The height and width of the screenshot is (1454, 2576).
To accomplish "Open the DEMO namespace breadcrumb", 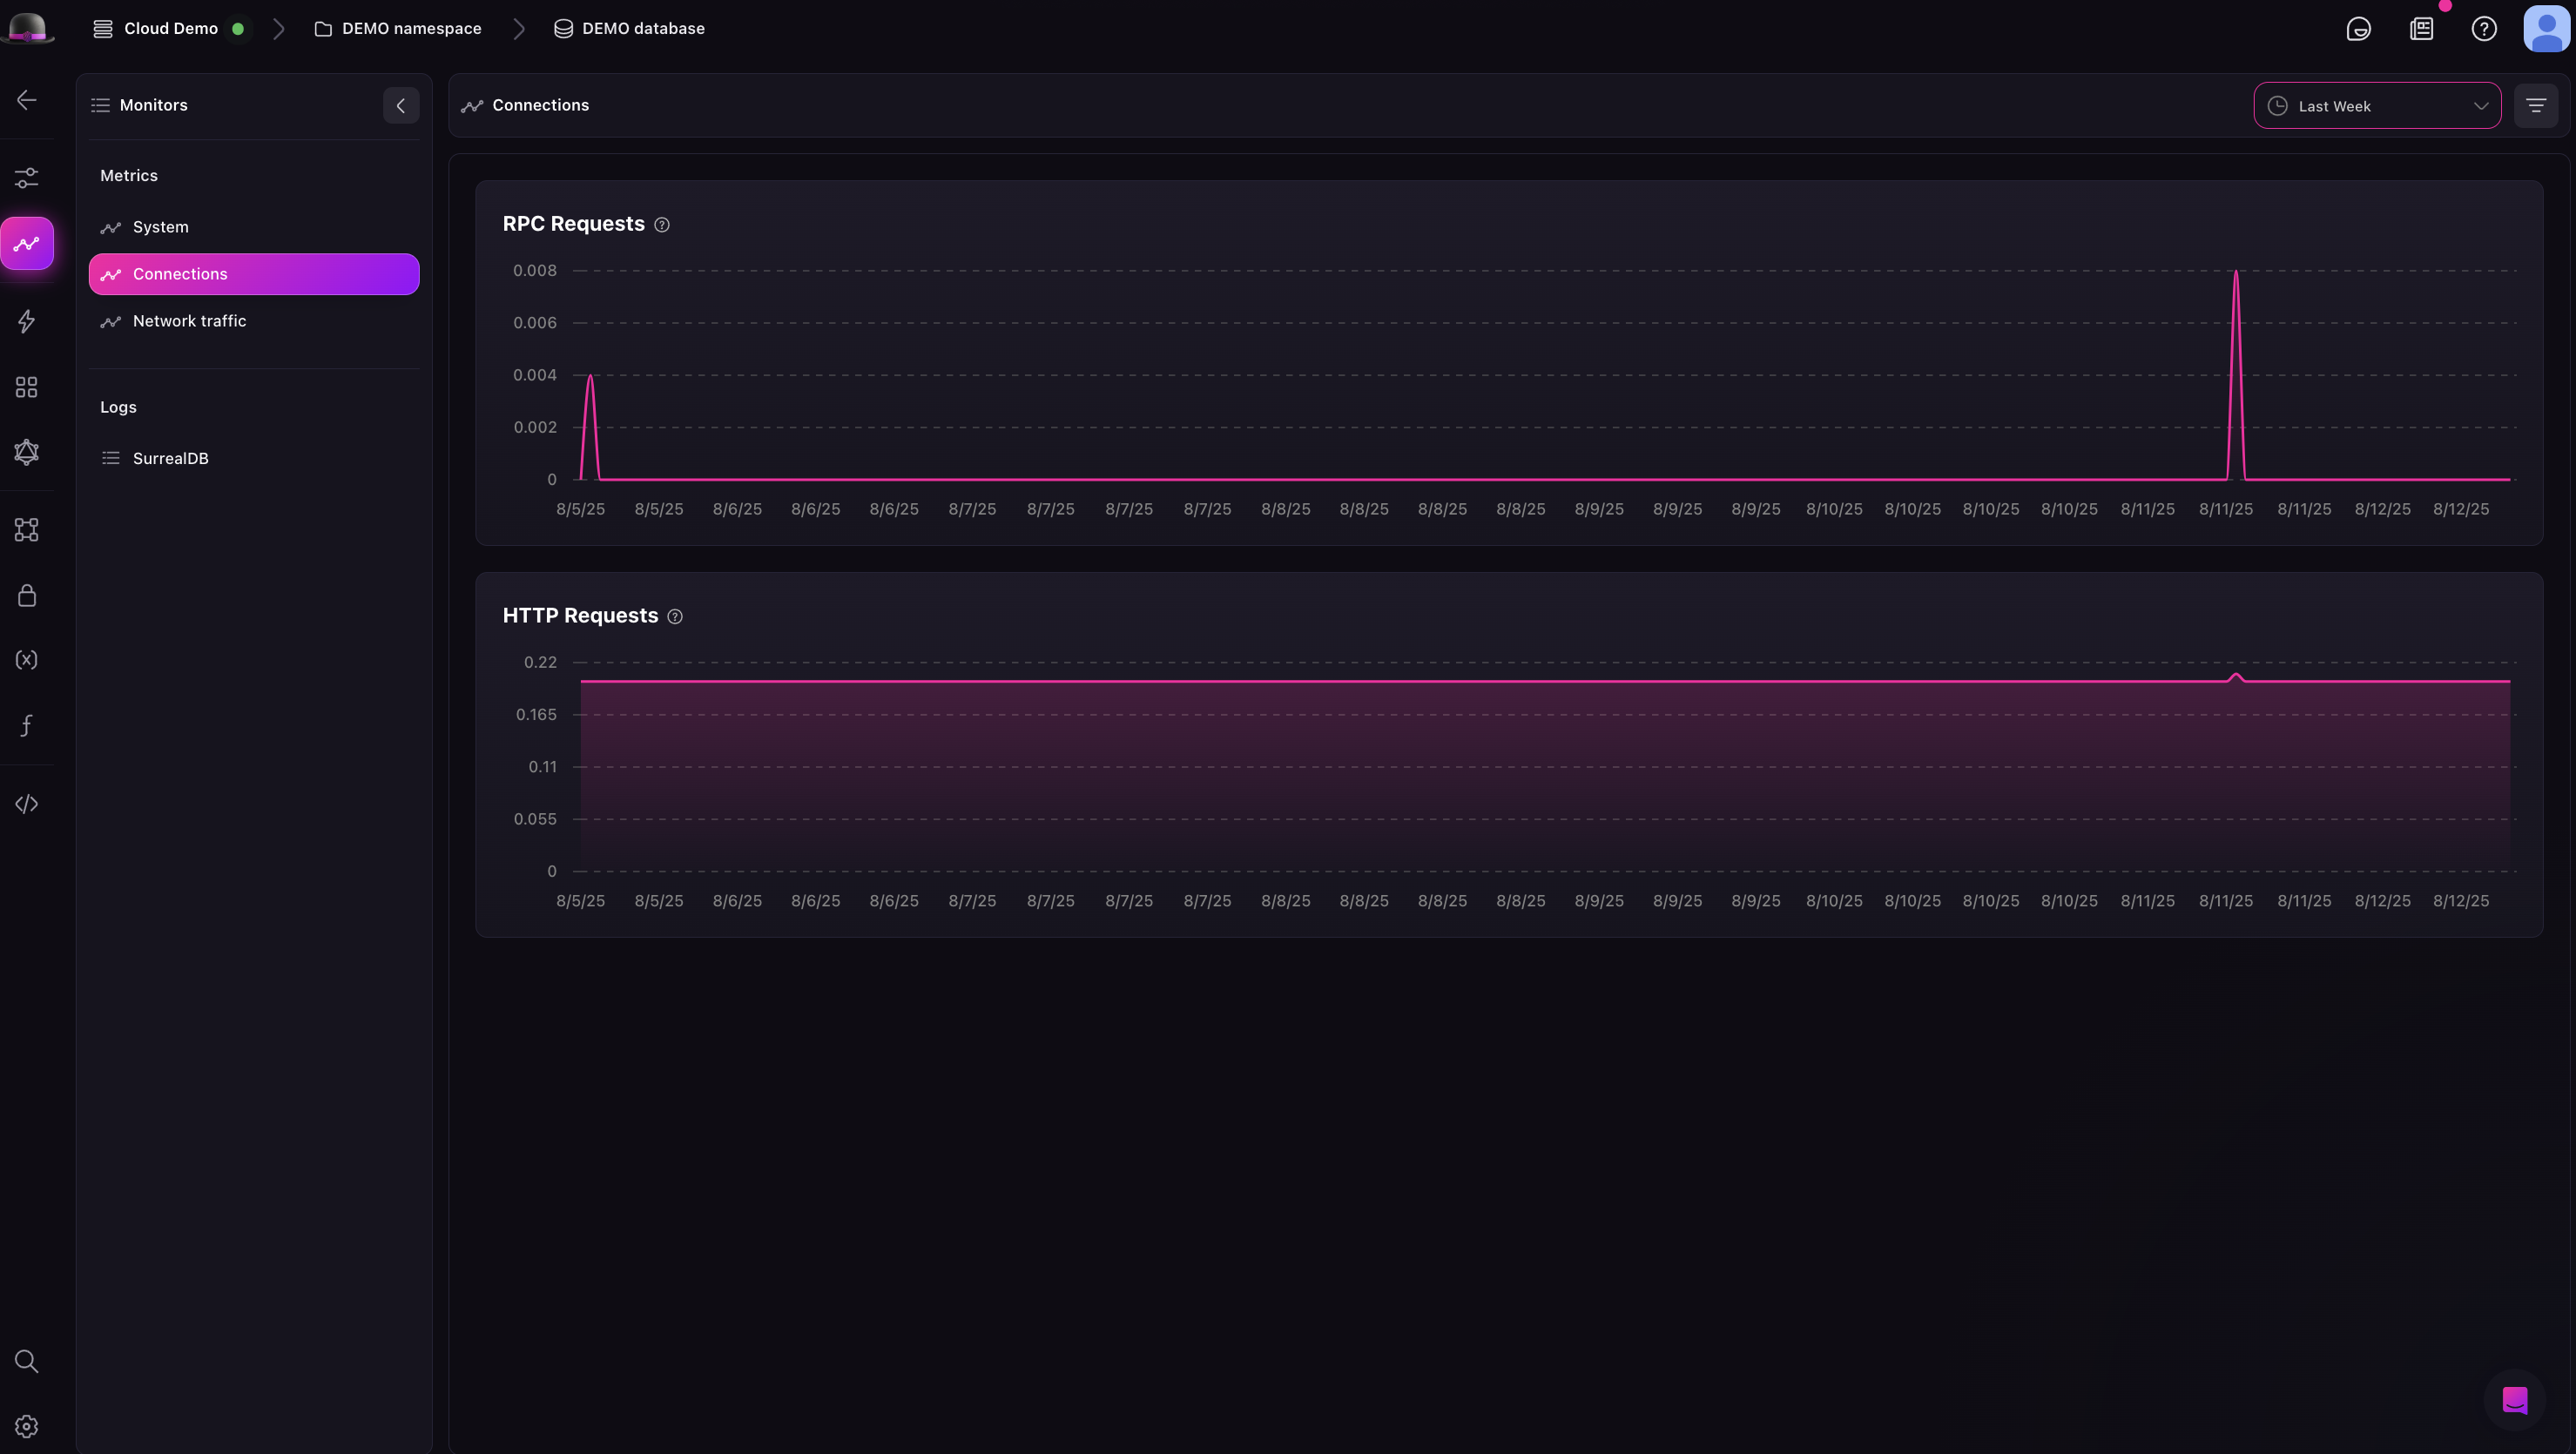I will pyautogui.click(x=409, y=28).
